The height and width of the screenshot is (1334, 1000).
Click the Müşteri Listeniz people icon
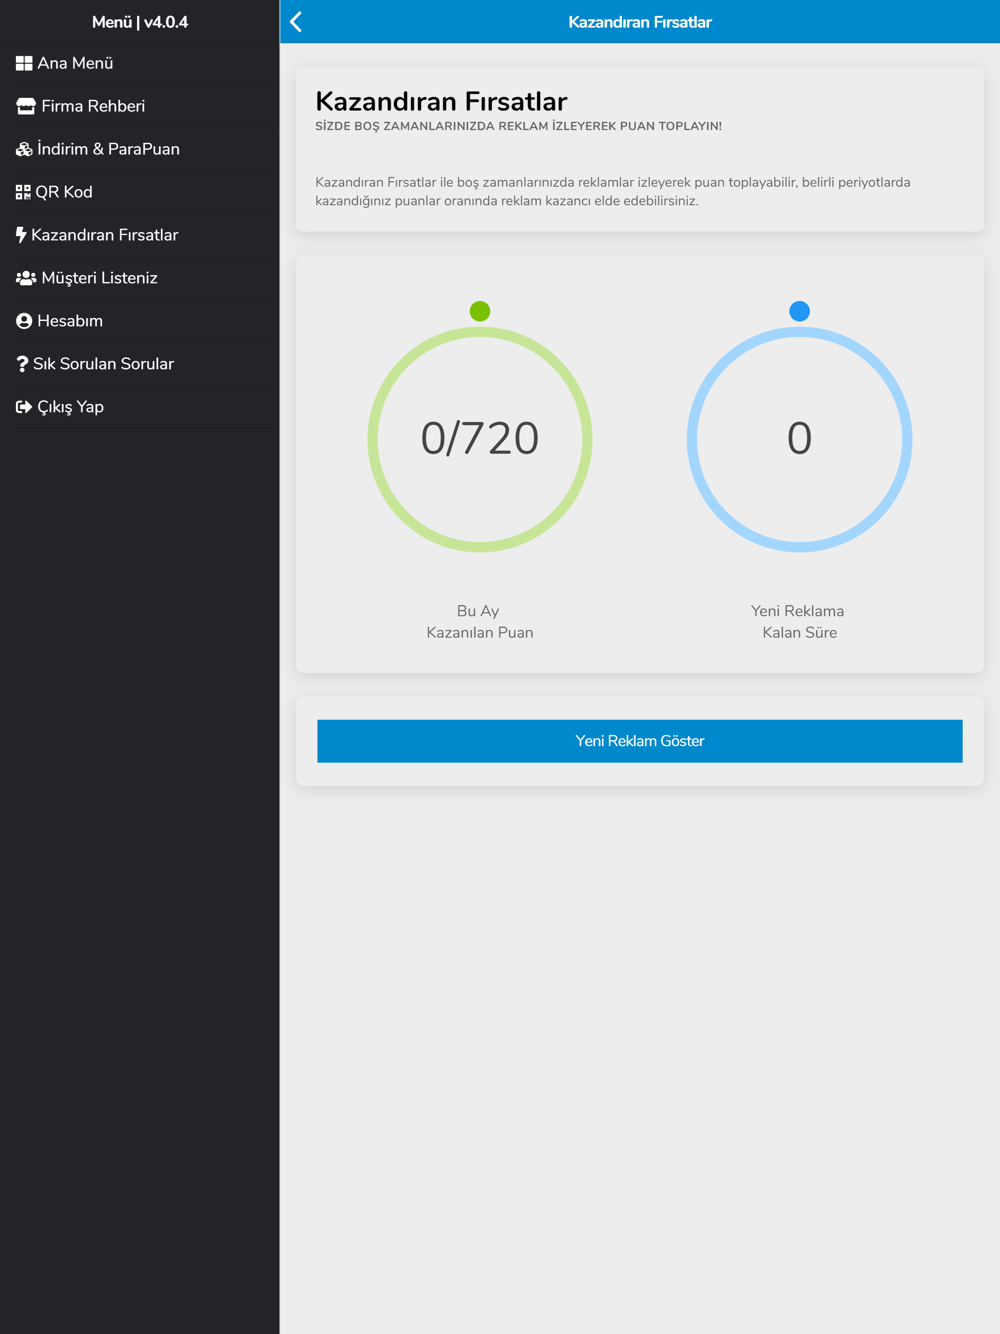click(x=26, y=278)
